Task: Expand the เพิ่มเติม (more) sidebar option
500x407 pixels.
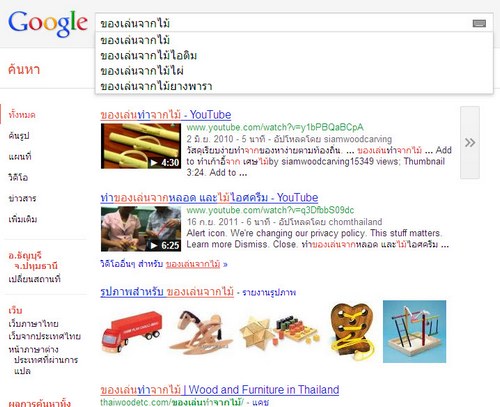Action: point(23,219)
